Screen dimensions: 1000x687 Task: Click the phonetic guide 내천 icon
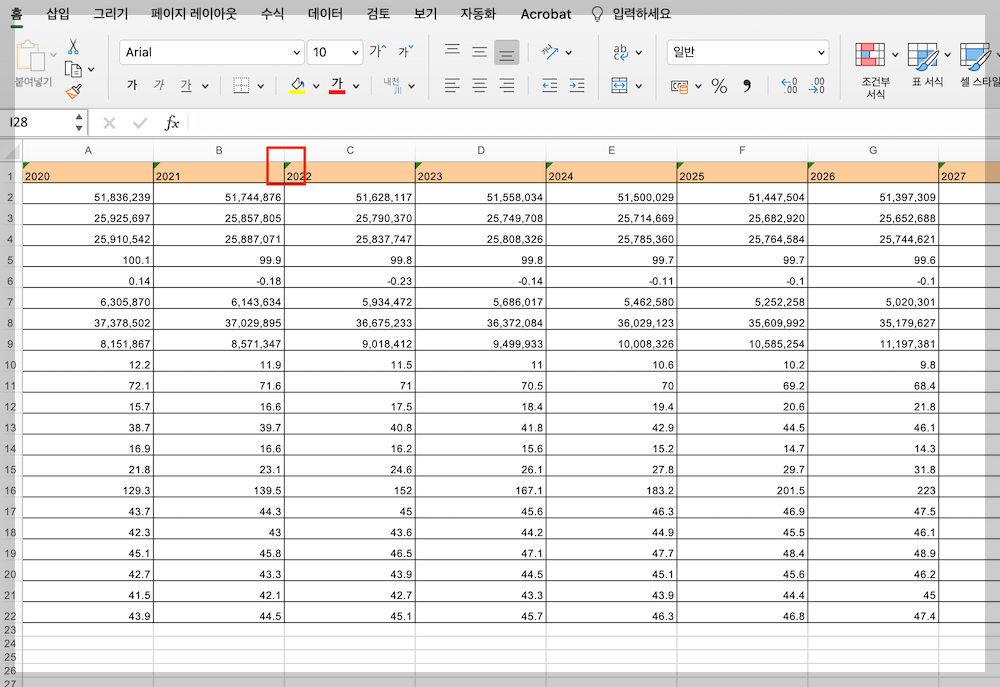coord(392,85)
